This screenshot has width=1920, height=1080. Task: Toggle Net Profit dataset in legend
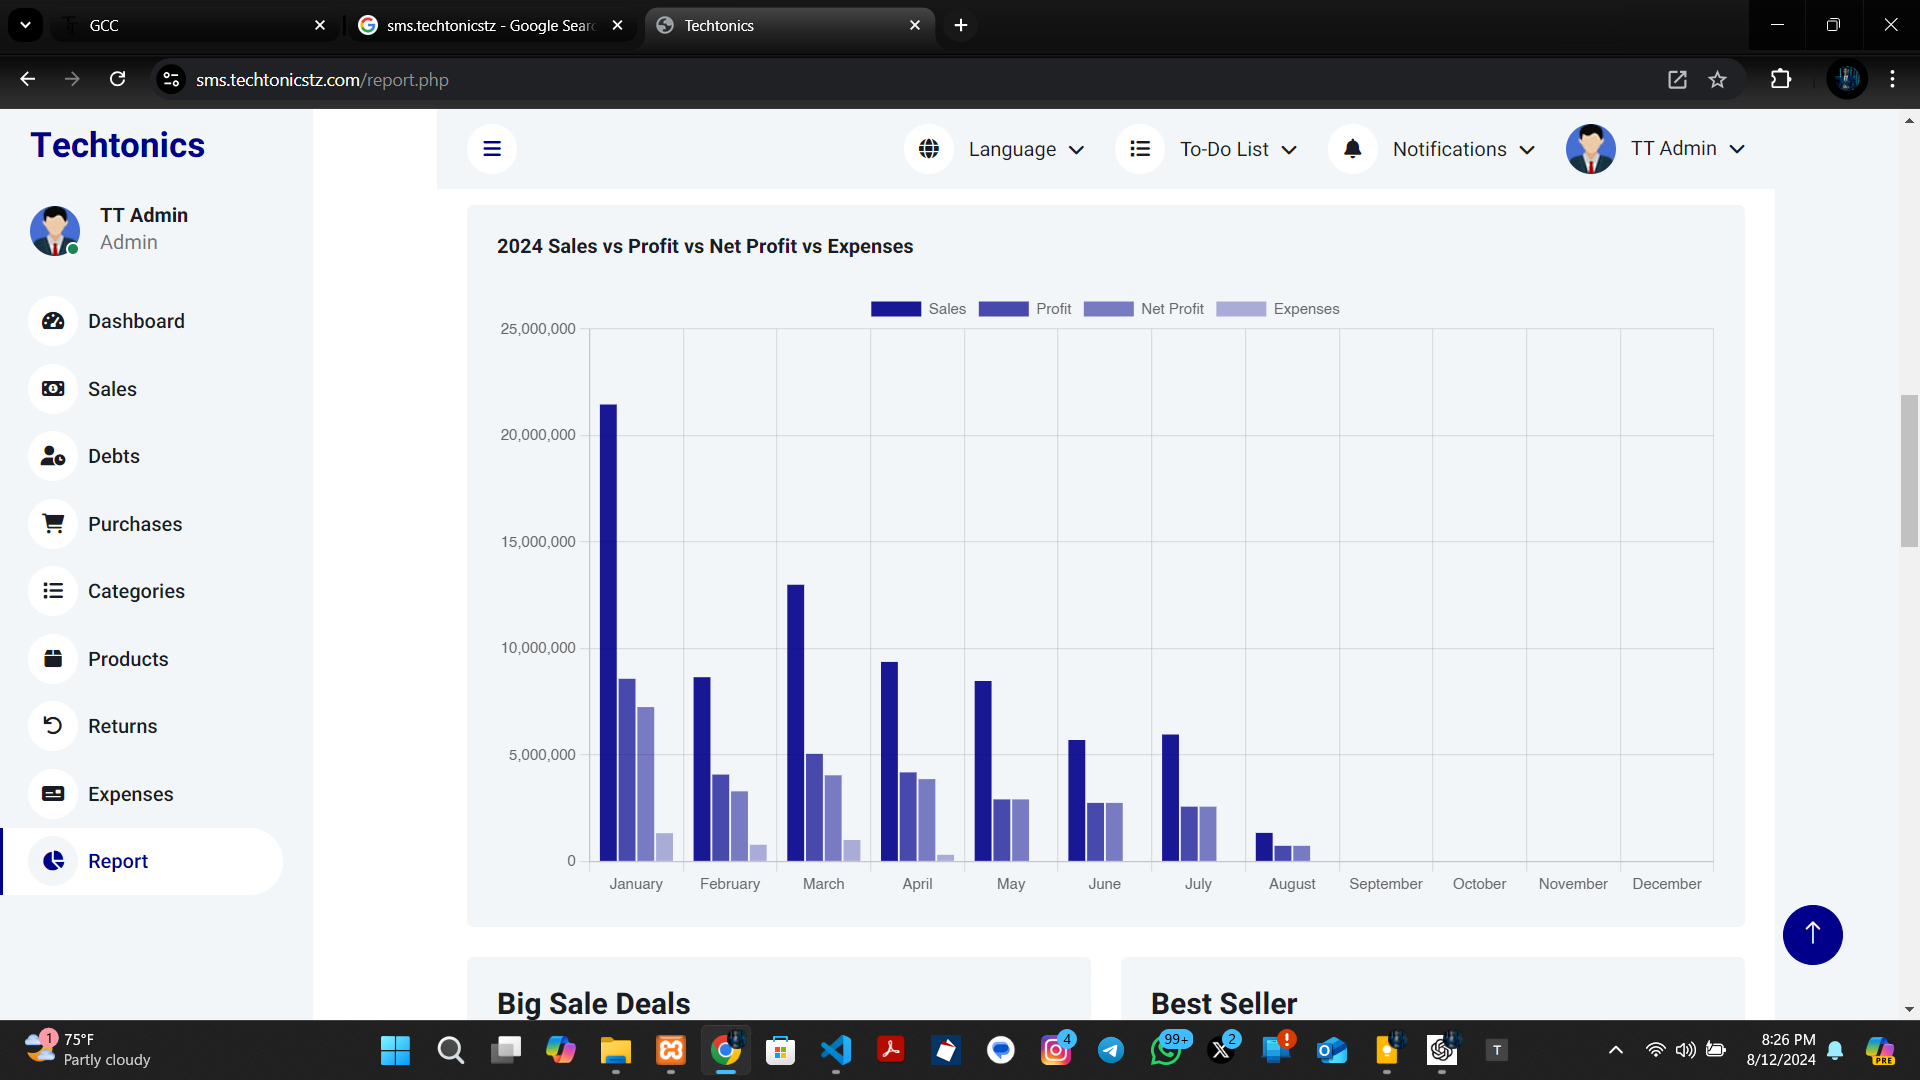1171,309
